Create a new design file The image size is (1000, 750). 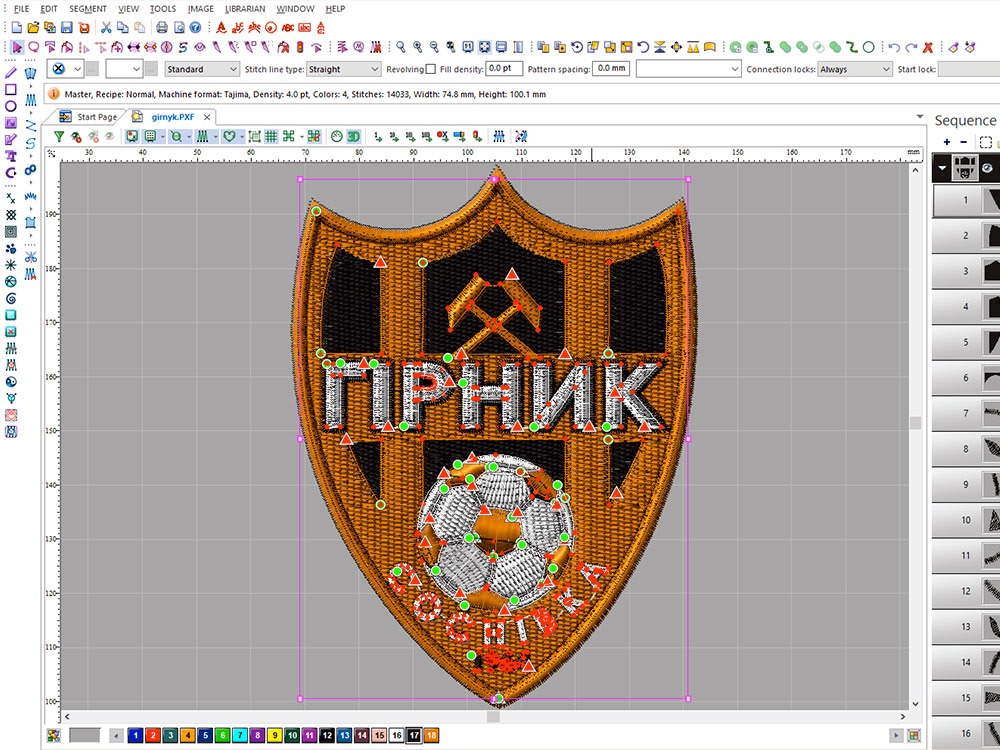(17, 27)
